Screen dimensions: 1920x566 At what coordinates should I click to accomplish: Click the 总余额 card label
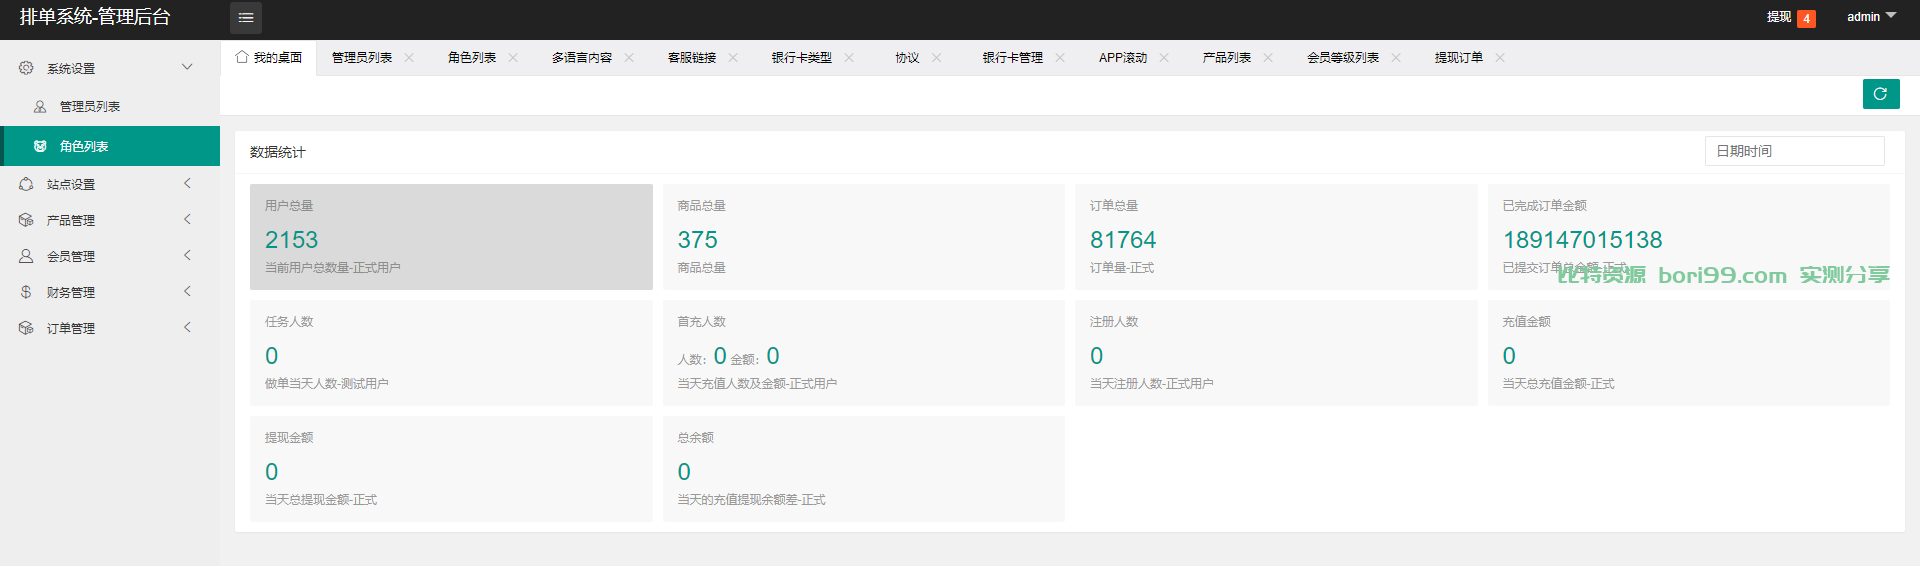point(696,438)
